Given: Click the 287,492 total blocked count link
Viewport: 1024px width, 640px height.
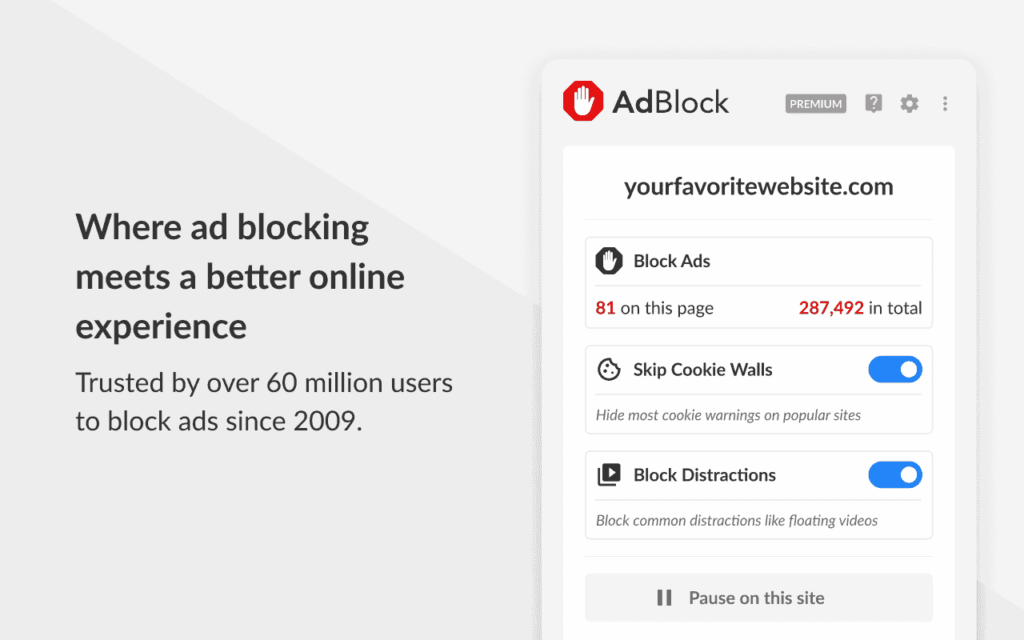Looking at the screenshot, I should point(831,308).
